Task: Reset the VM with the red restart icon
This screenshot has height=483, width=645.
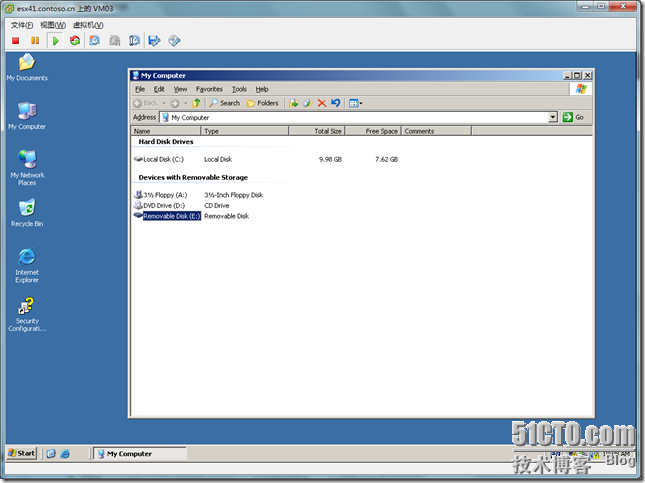Action: 75,41
